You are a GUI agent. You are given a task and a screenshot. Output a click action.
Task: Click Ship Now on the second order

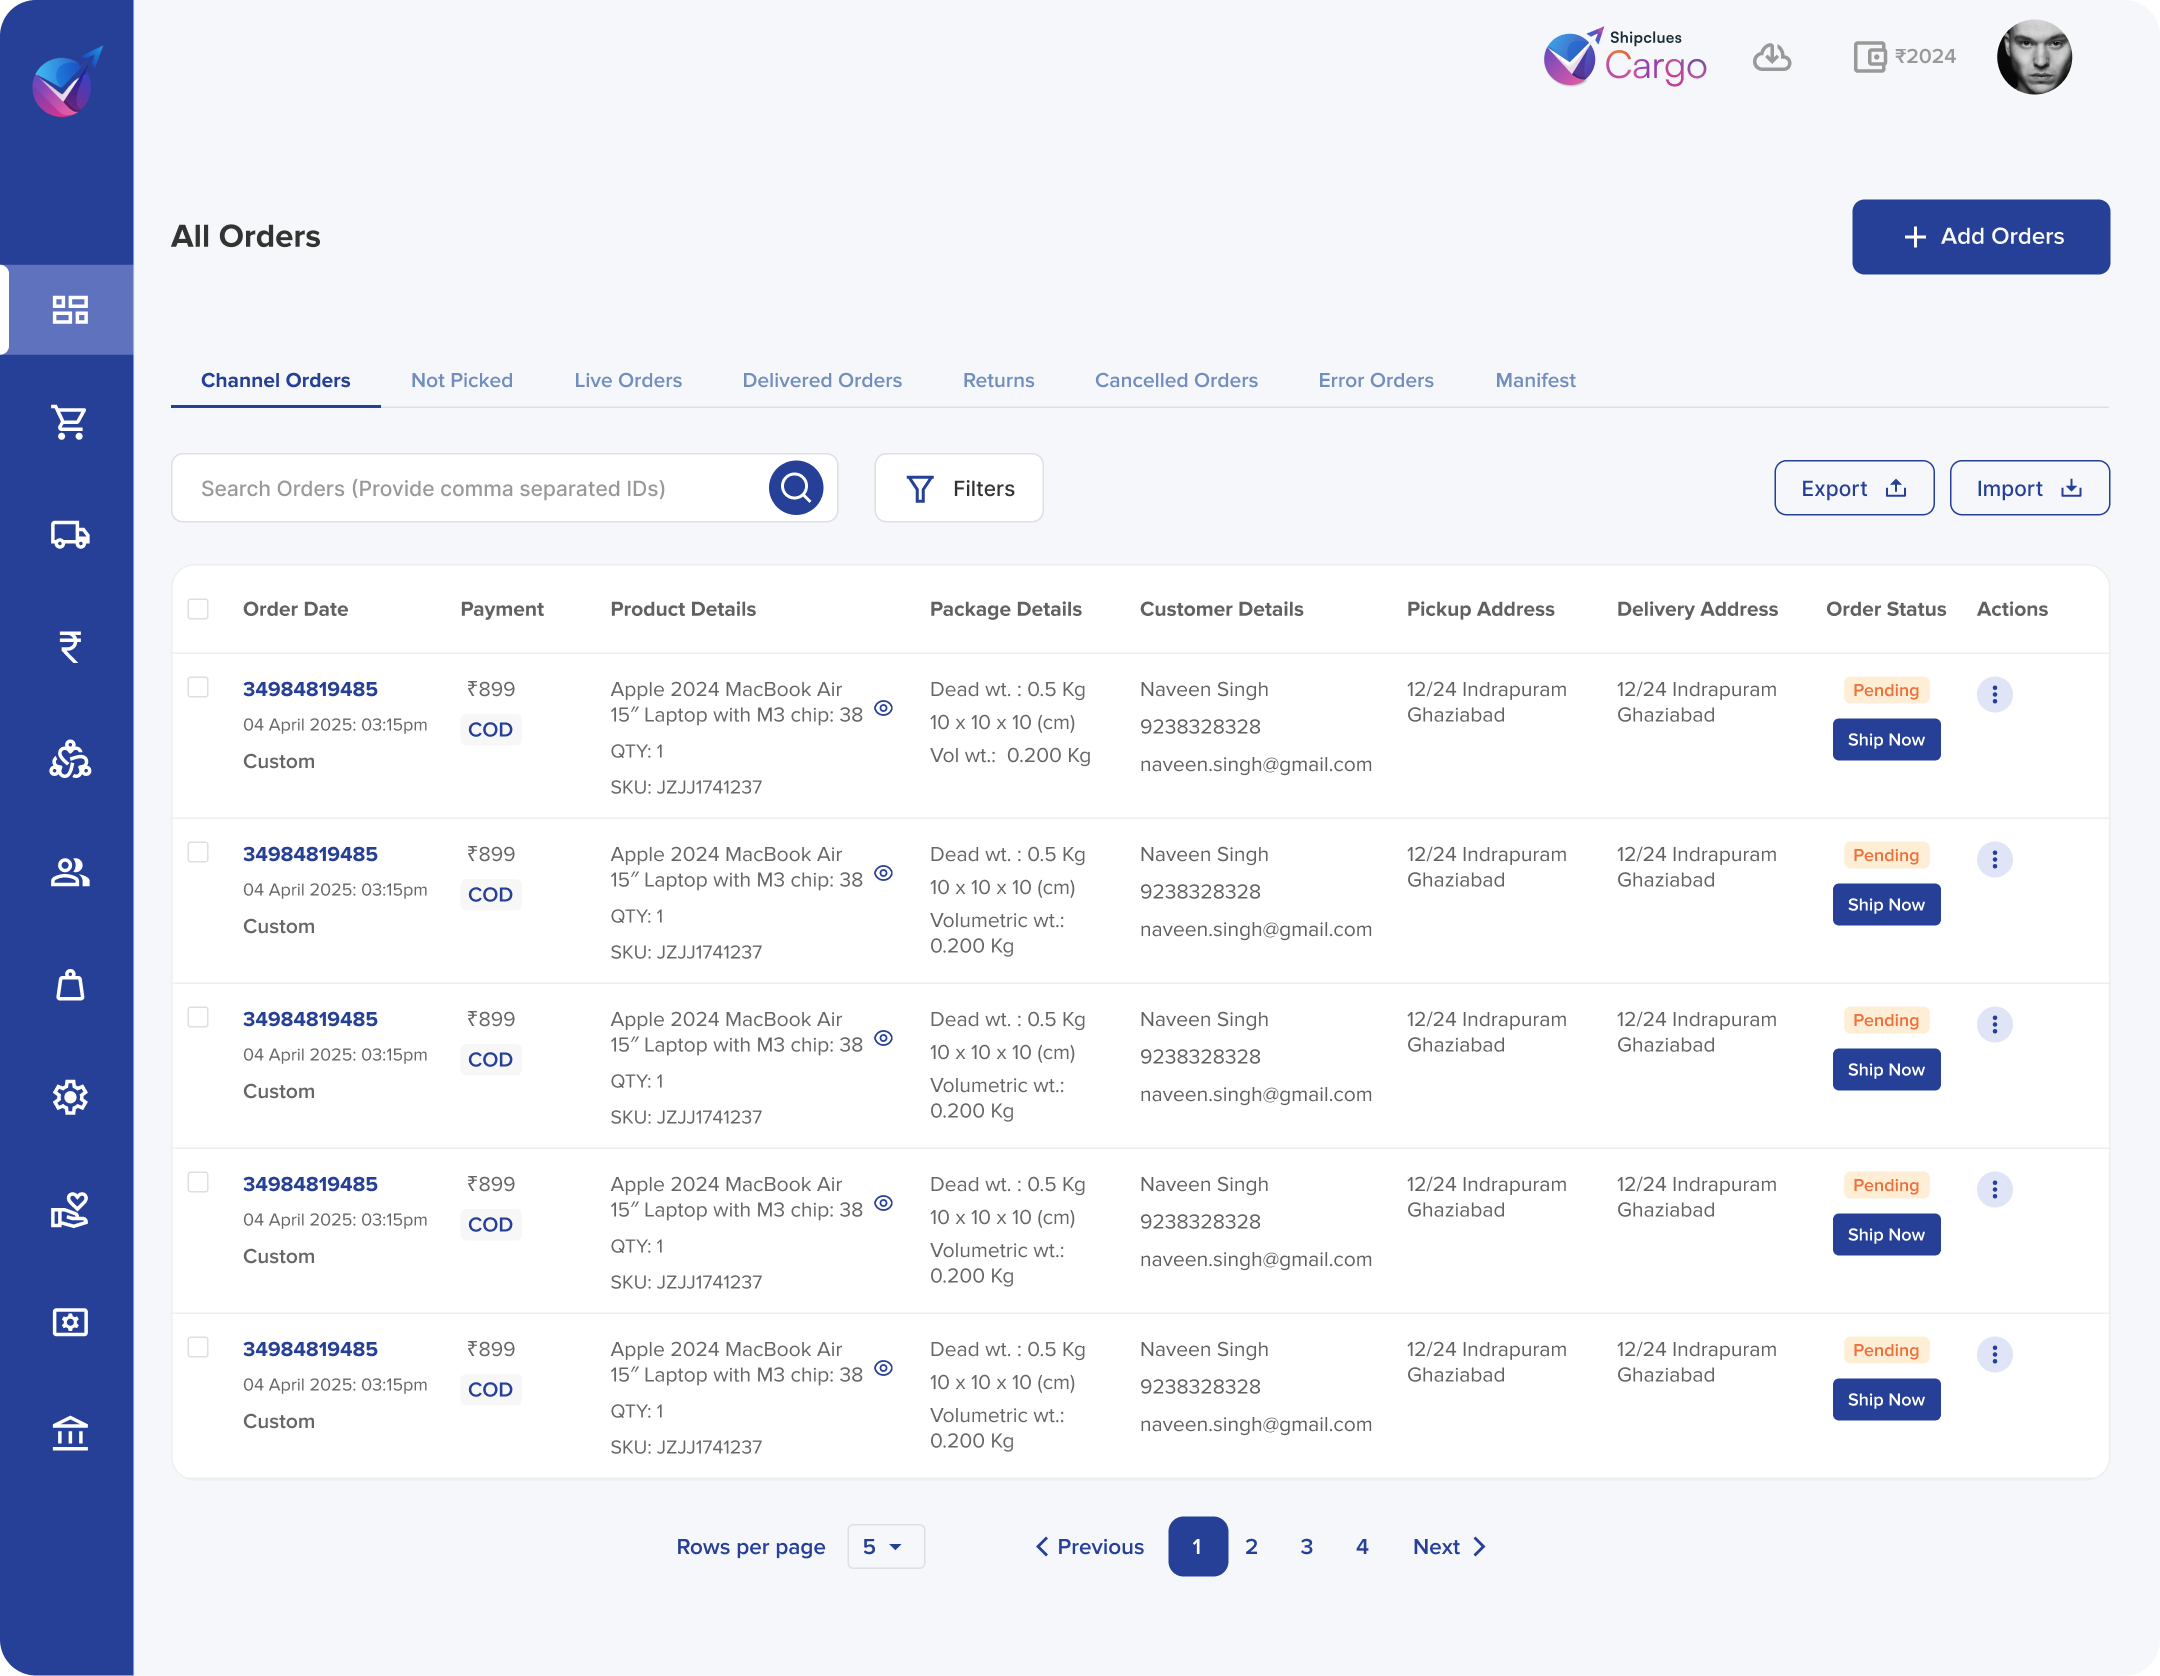pyautogui.click(x=1885, y=905)
